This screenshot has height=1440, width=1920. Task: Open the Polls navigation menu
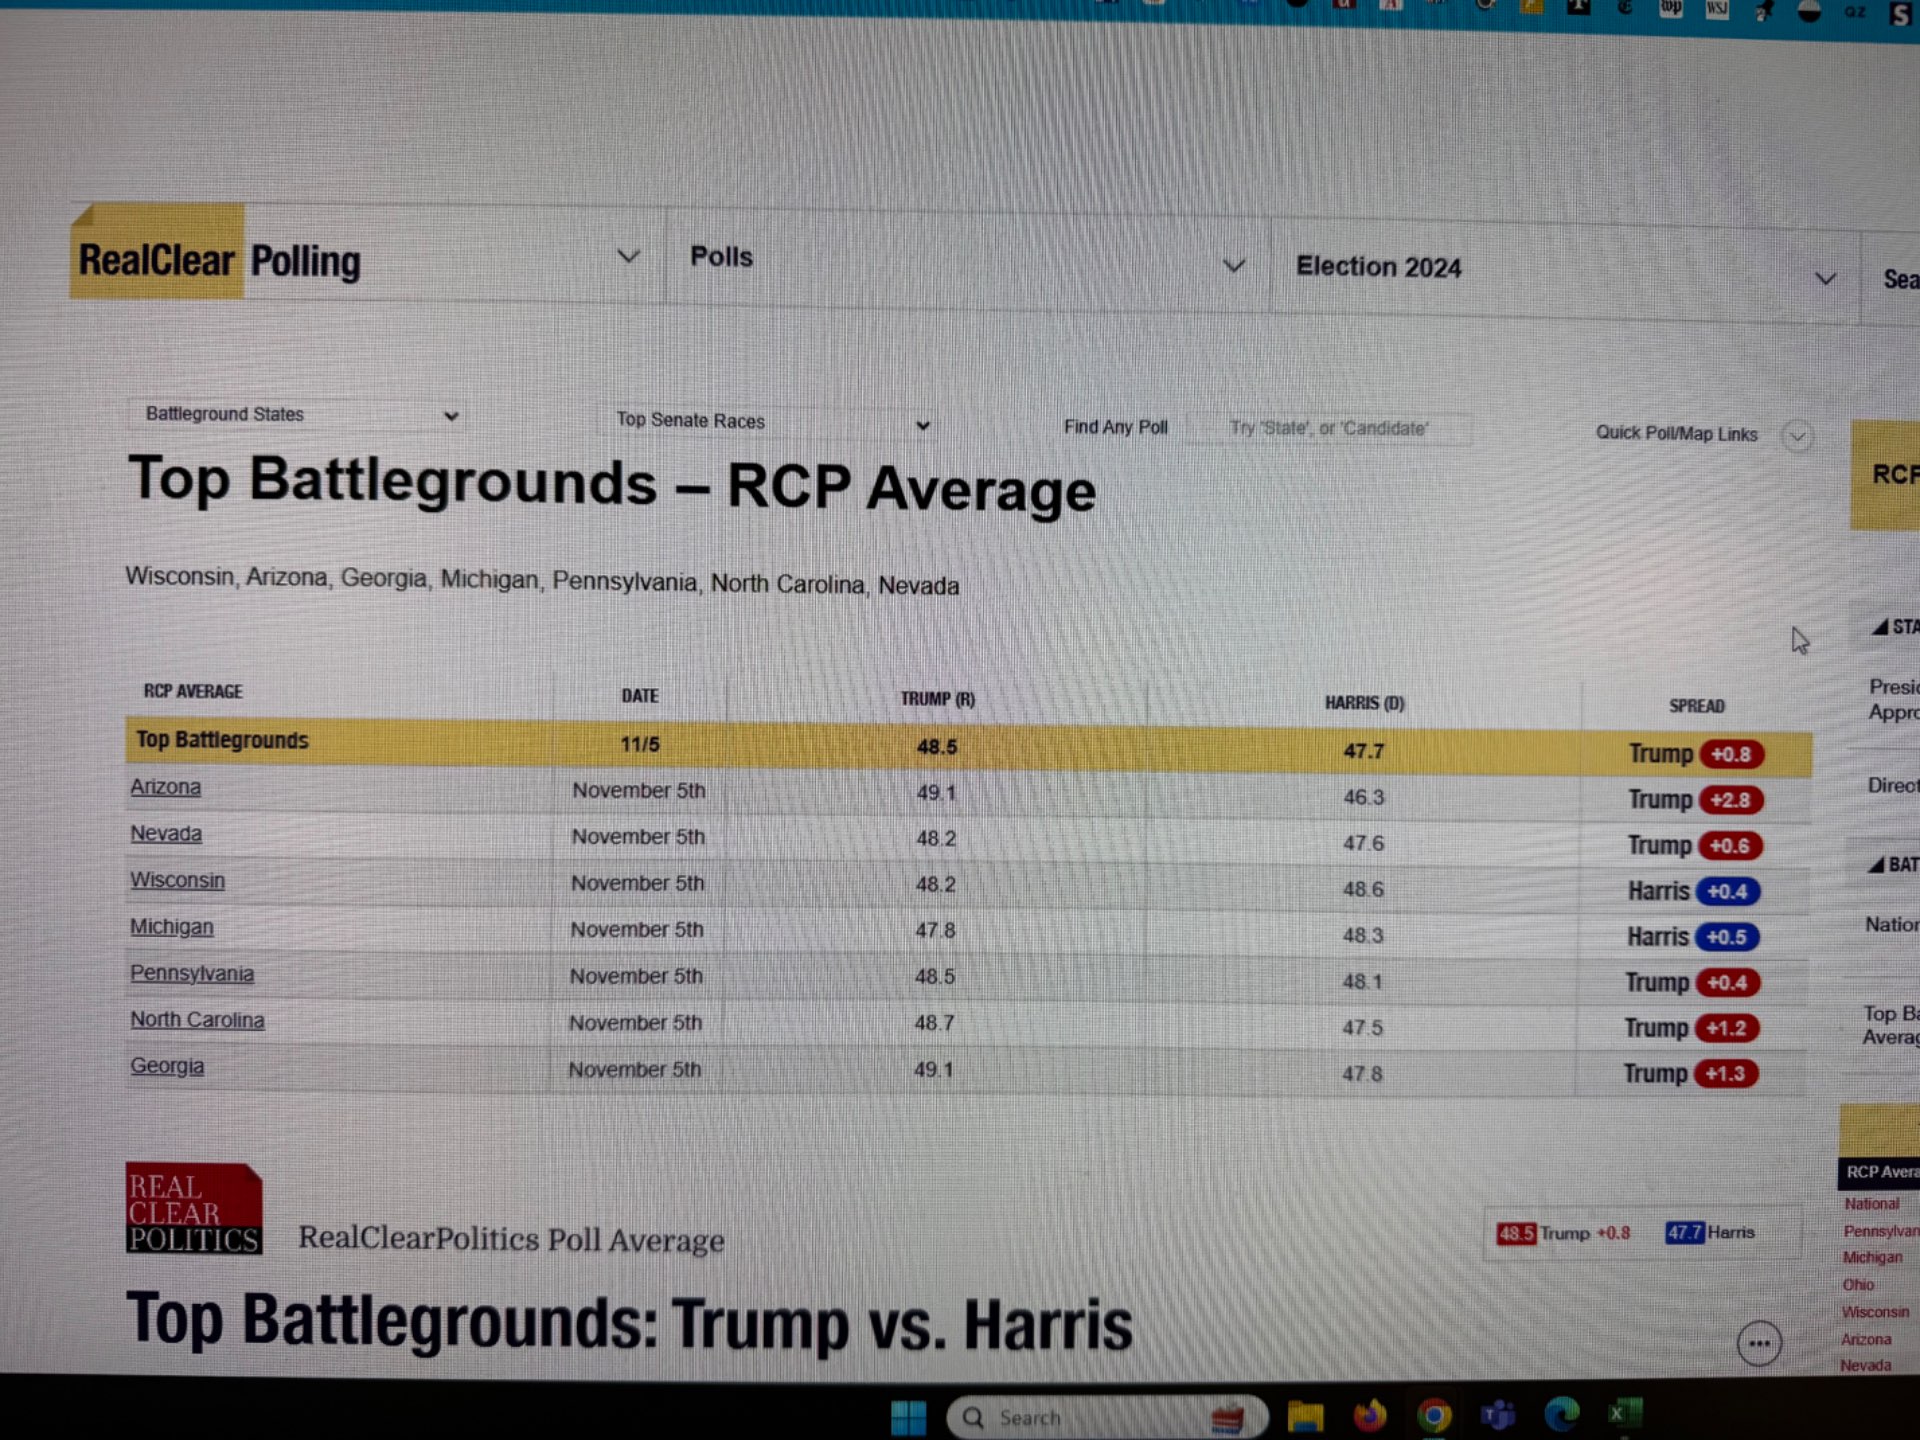click(721, 257)
